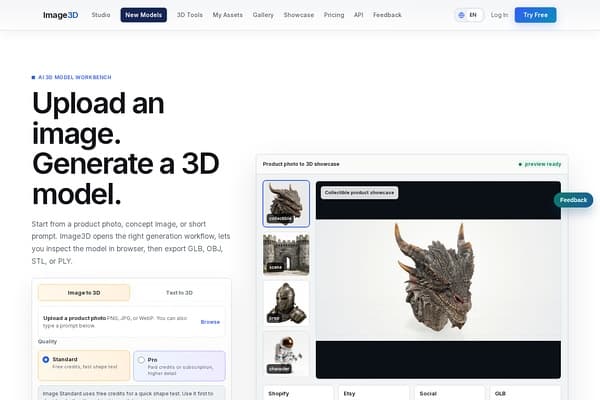Click the globe language icon

(461, 15)
